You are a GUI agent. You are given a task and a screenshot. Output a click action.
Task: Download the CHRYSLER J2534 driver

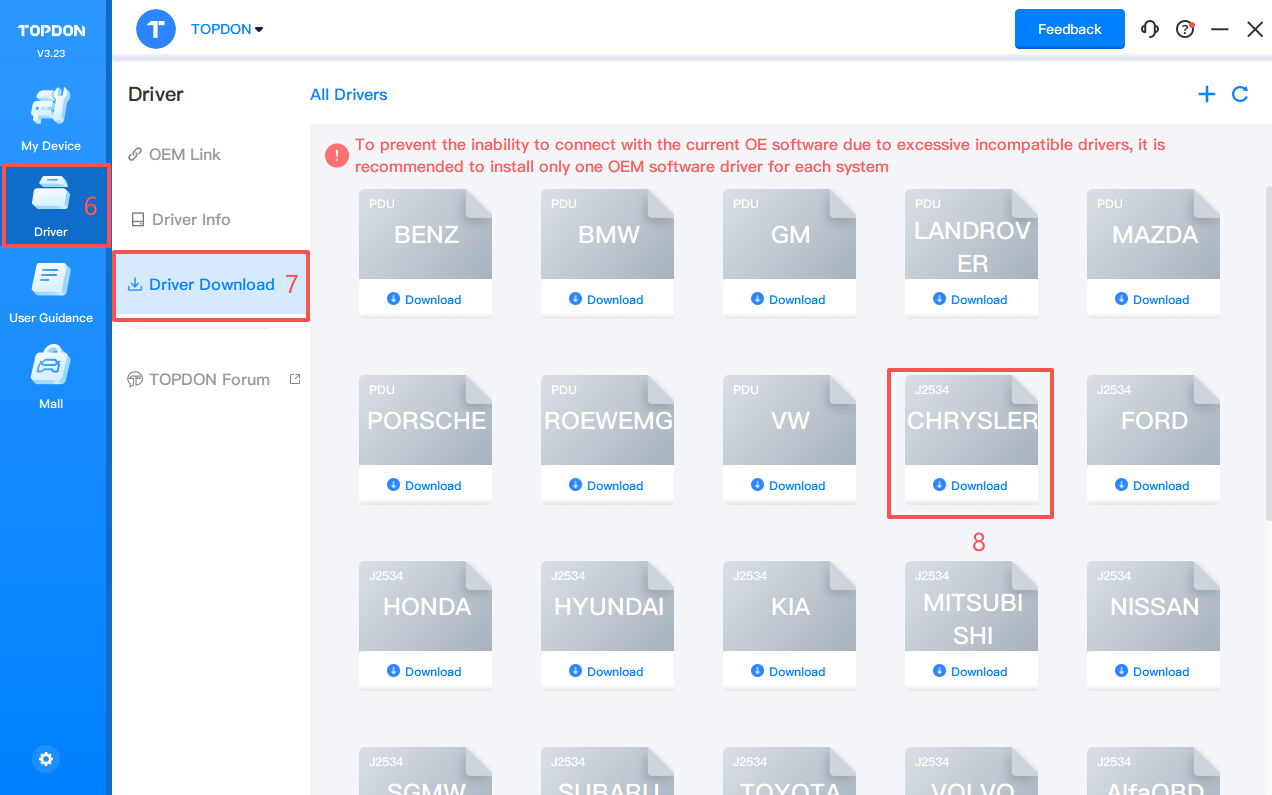click(x=971, y=485)
